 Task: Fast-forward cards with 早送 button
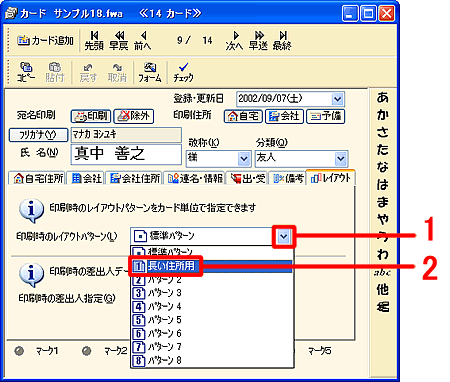258,41
